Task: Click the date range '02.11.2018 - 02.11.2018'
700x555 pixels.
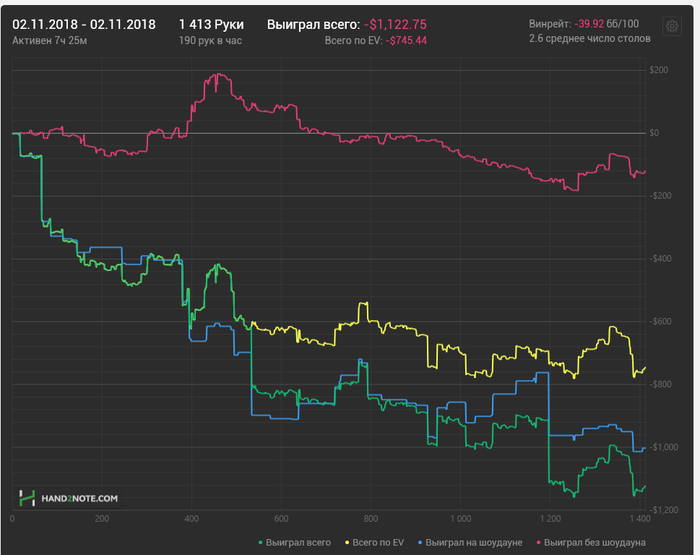Action: tap(84, 24)
